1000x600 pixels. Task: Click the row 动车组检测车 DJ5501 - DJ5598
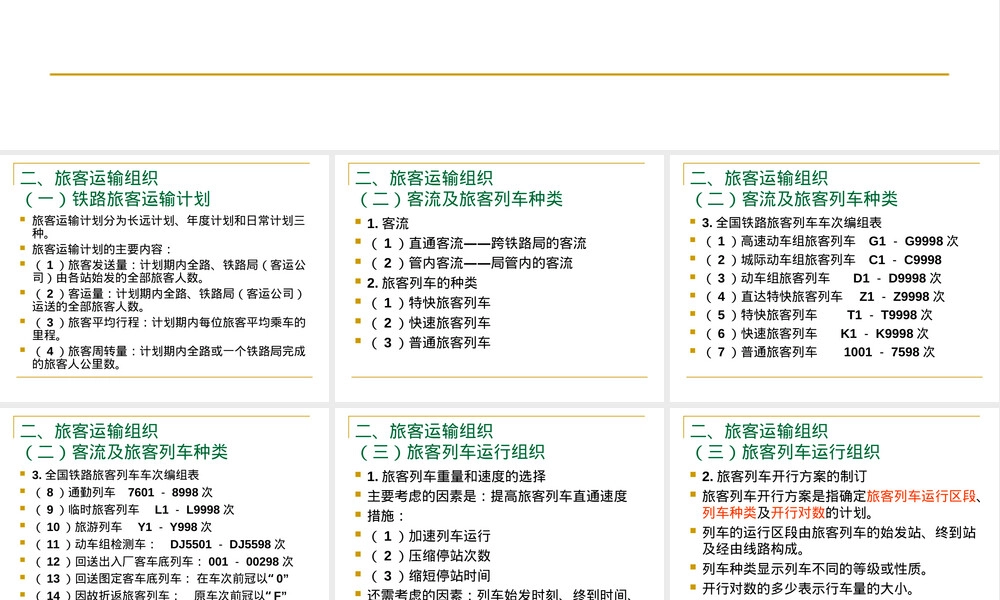(159, 545)
